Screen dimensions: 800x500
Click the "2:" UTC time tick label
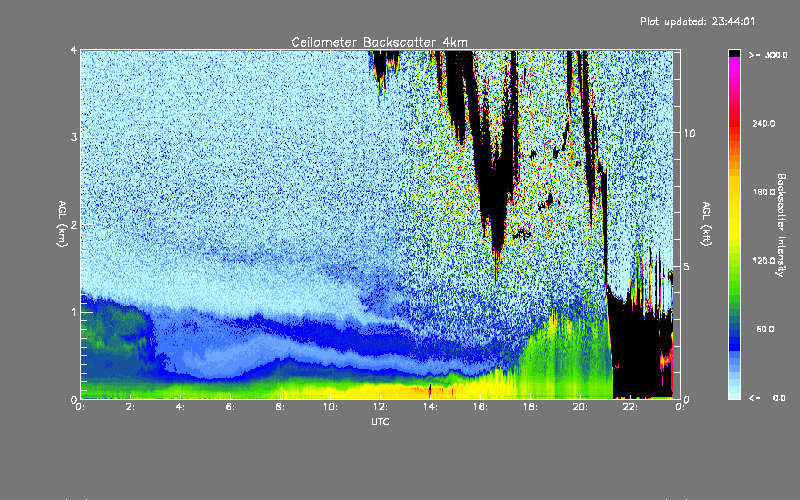[131, 407]
